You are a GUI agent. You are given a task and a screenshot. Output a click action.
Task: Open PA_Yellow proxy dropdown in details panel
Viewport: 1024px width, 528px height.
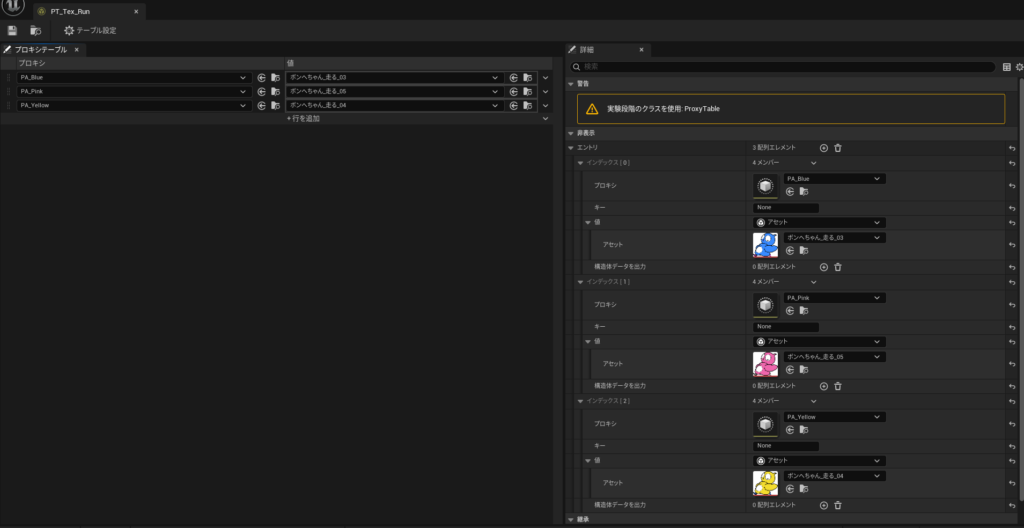click(833, 417)
